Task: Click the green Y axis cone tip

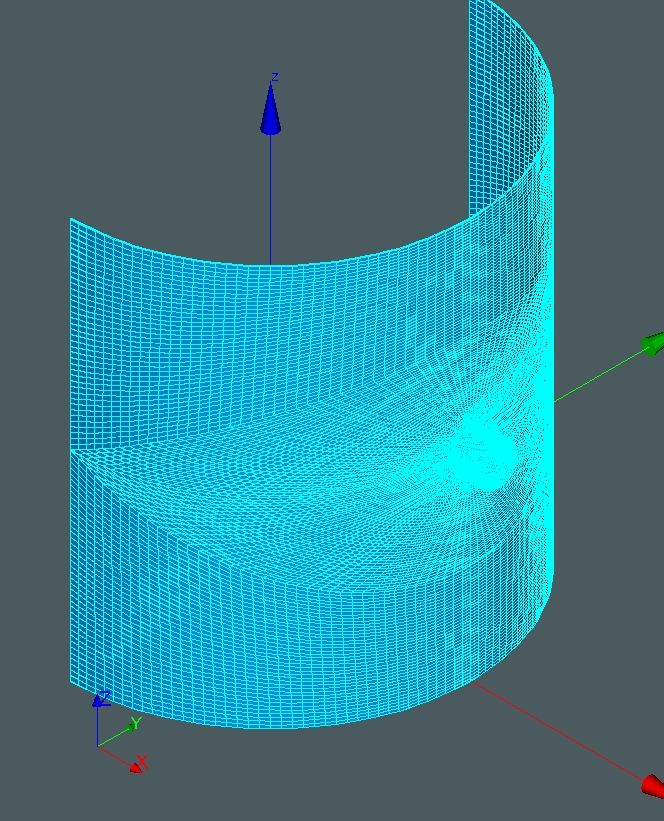Action: (654, 345)
